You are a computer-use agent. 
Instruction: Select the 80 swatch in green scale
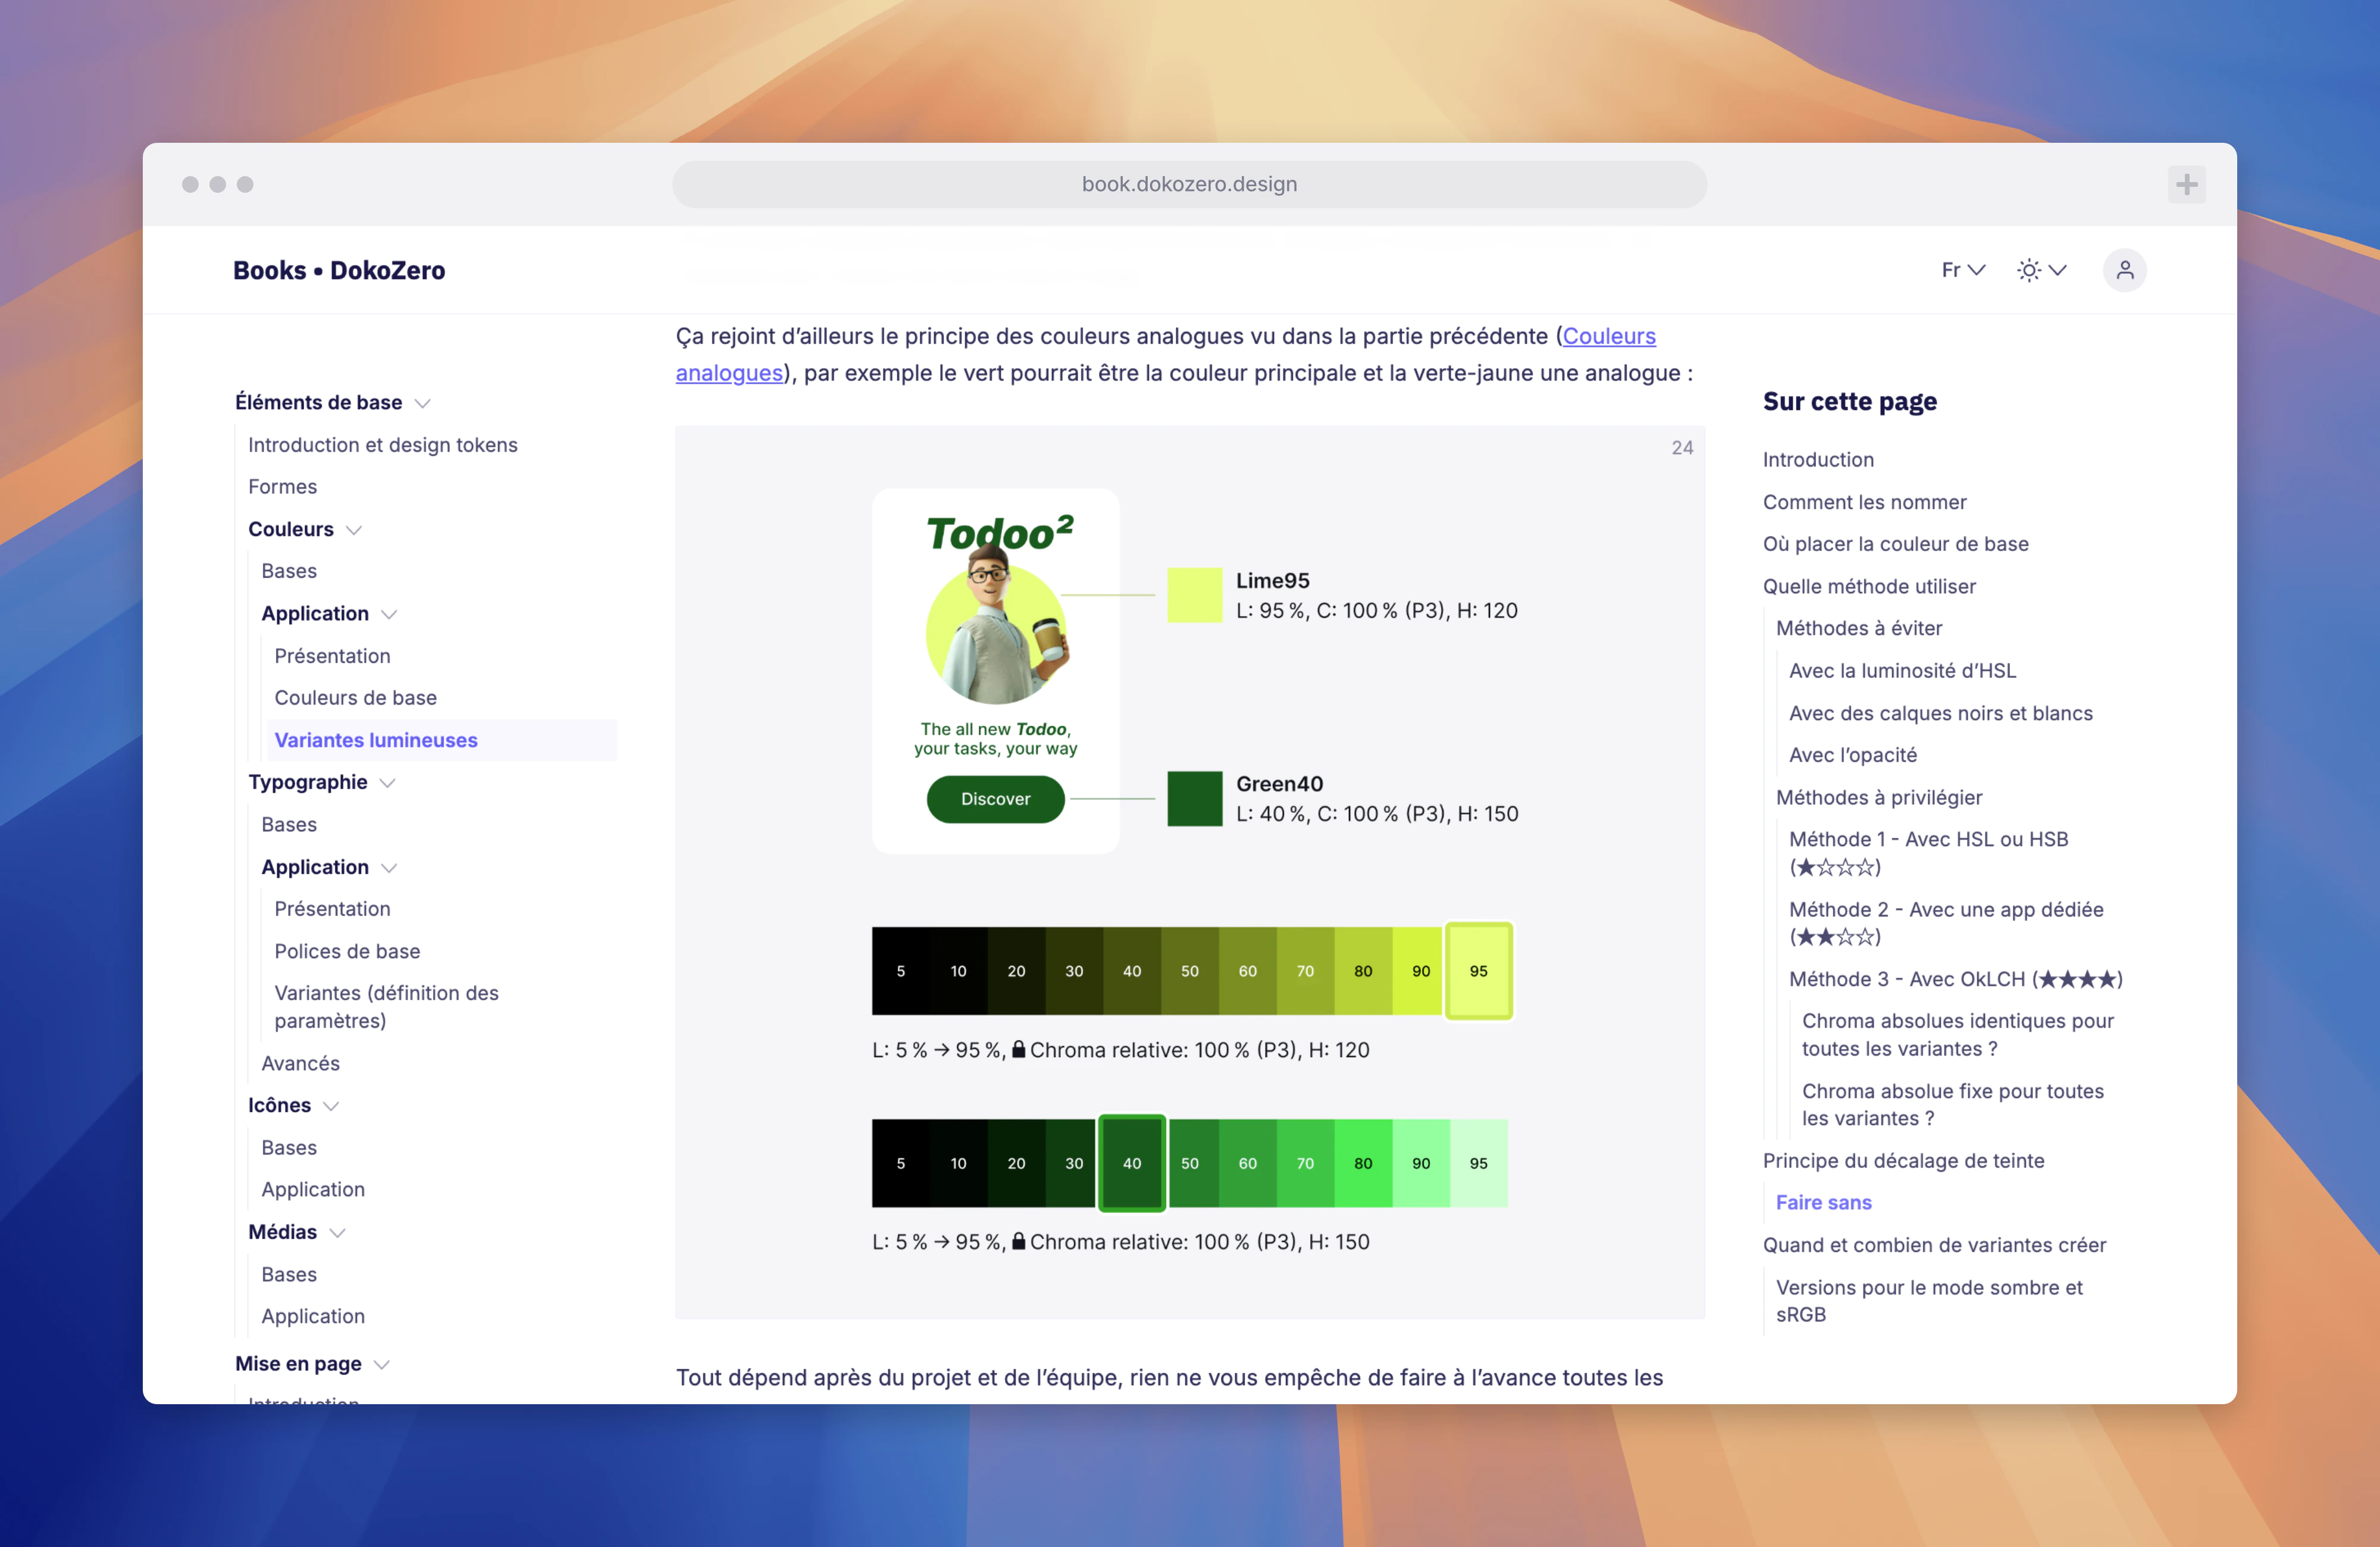coord(1362,1163)
